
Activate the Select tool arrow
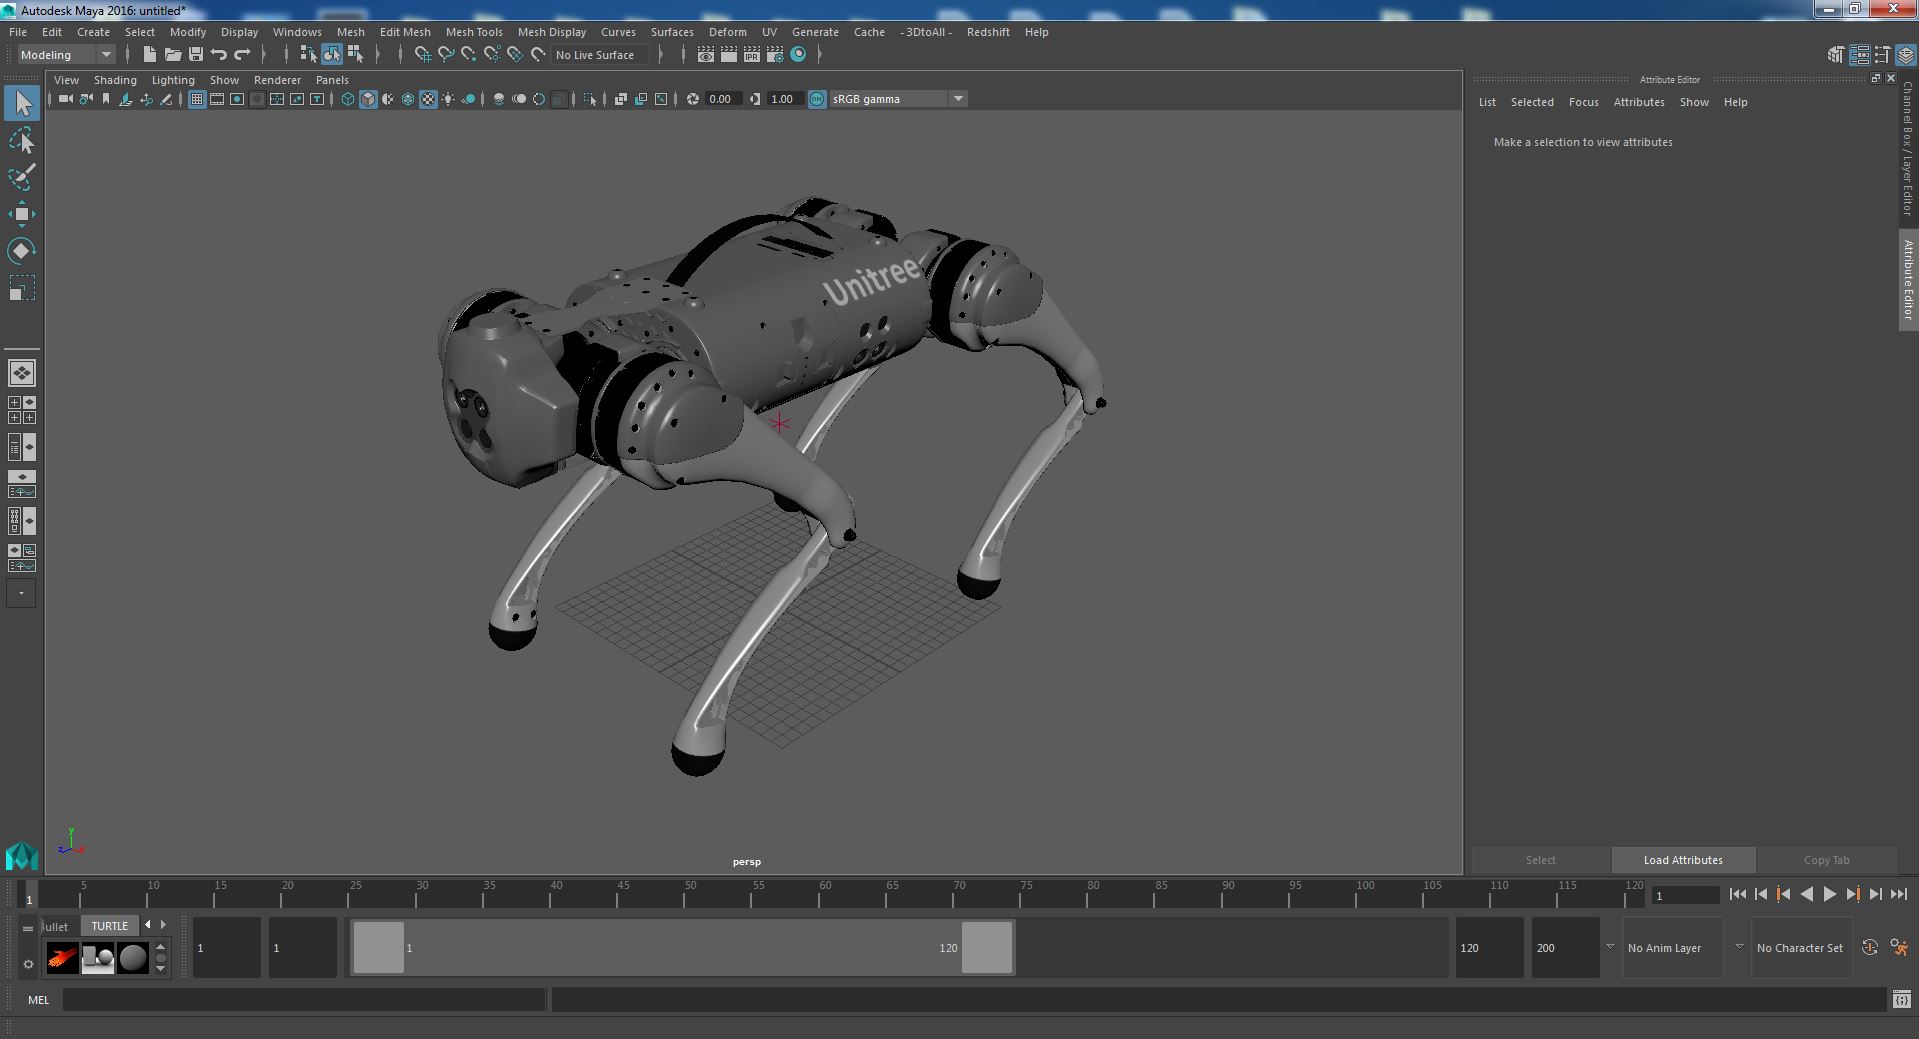click(x=22, y=103)
